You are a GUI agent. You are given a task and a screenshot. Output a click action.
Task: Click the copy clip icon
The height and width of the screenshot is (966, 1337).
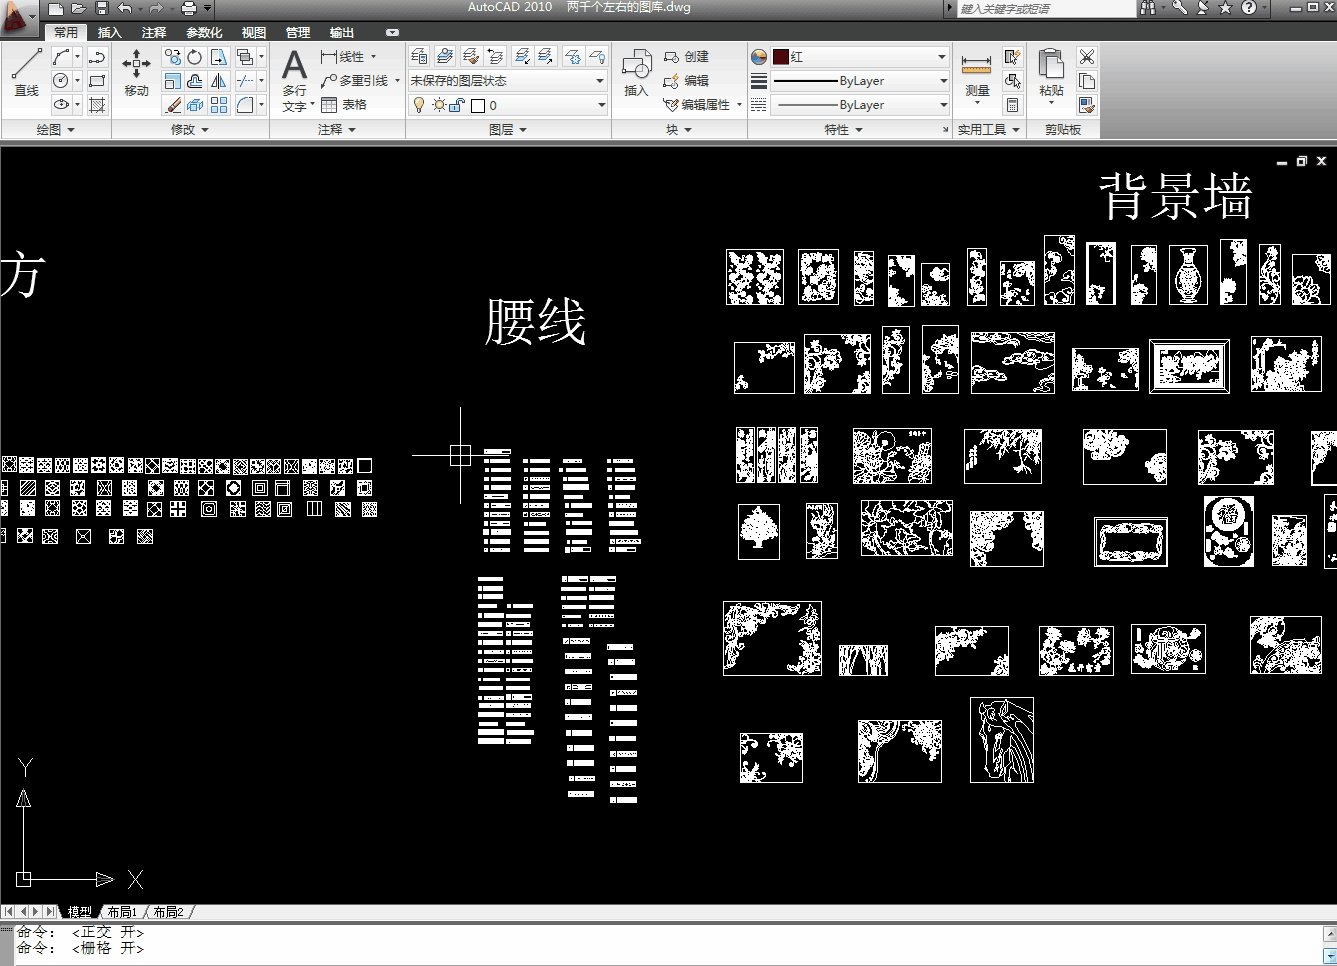1087,81
